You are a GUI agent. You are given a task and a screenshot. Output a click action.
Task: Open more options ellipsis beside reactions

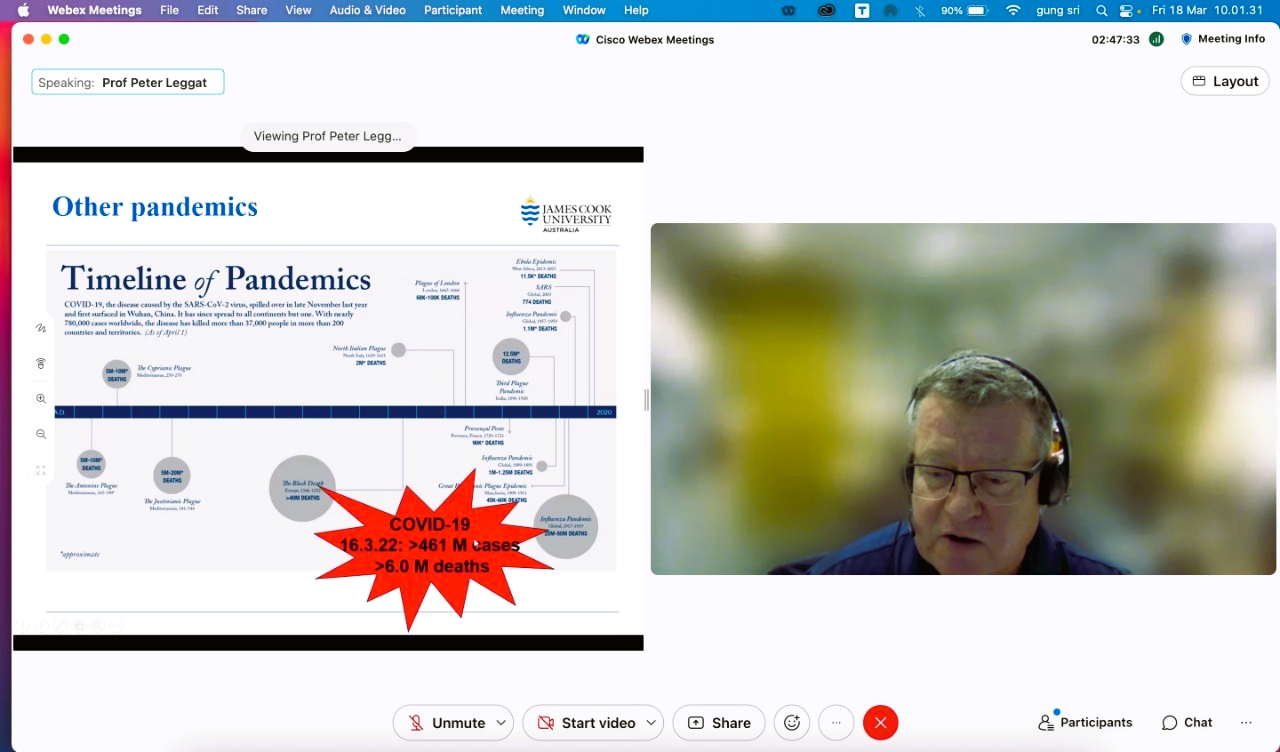coord(836,723)
